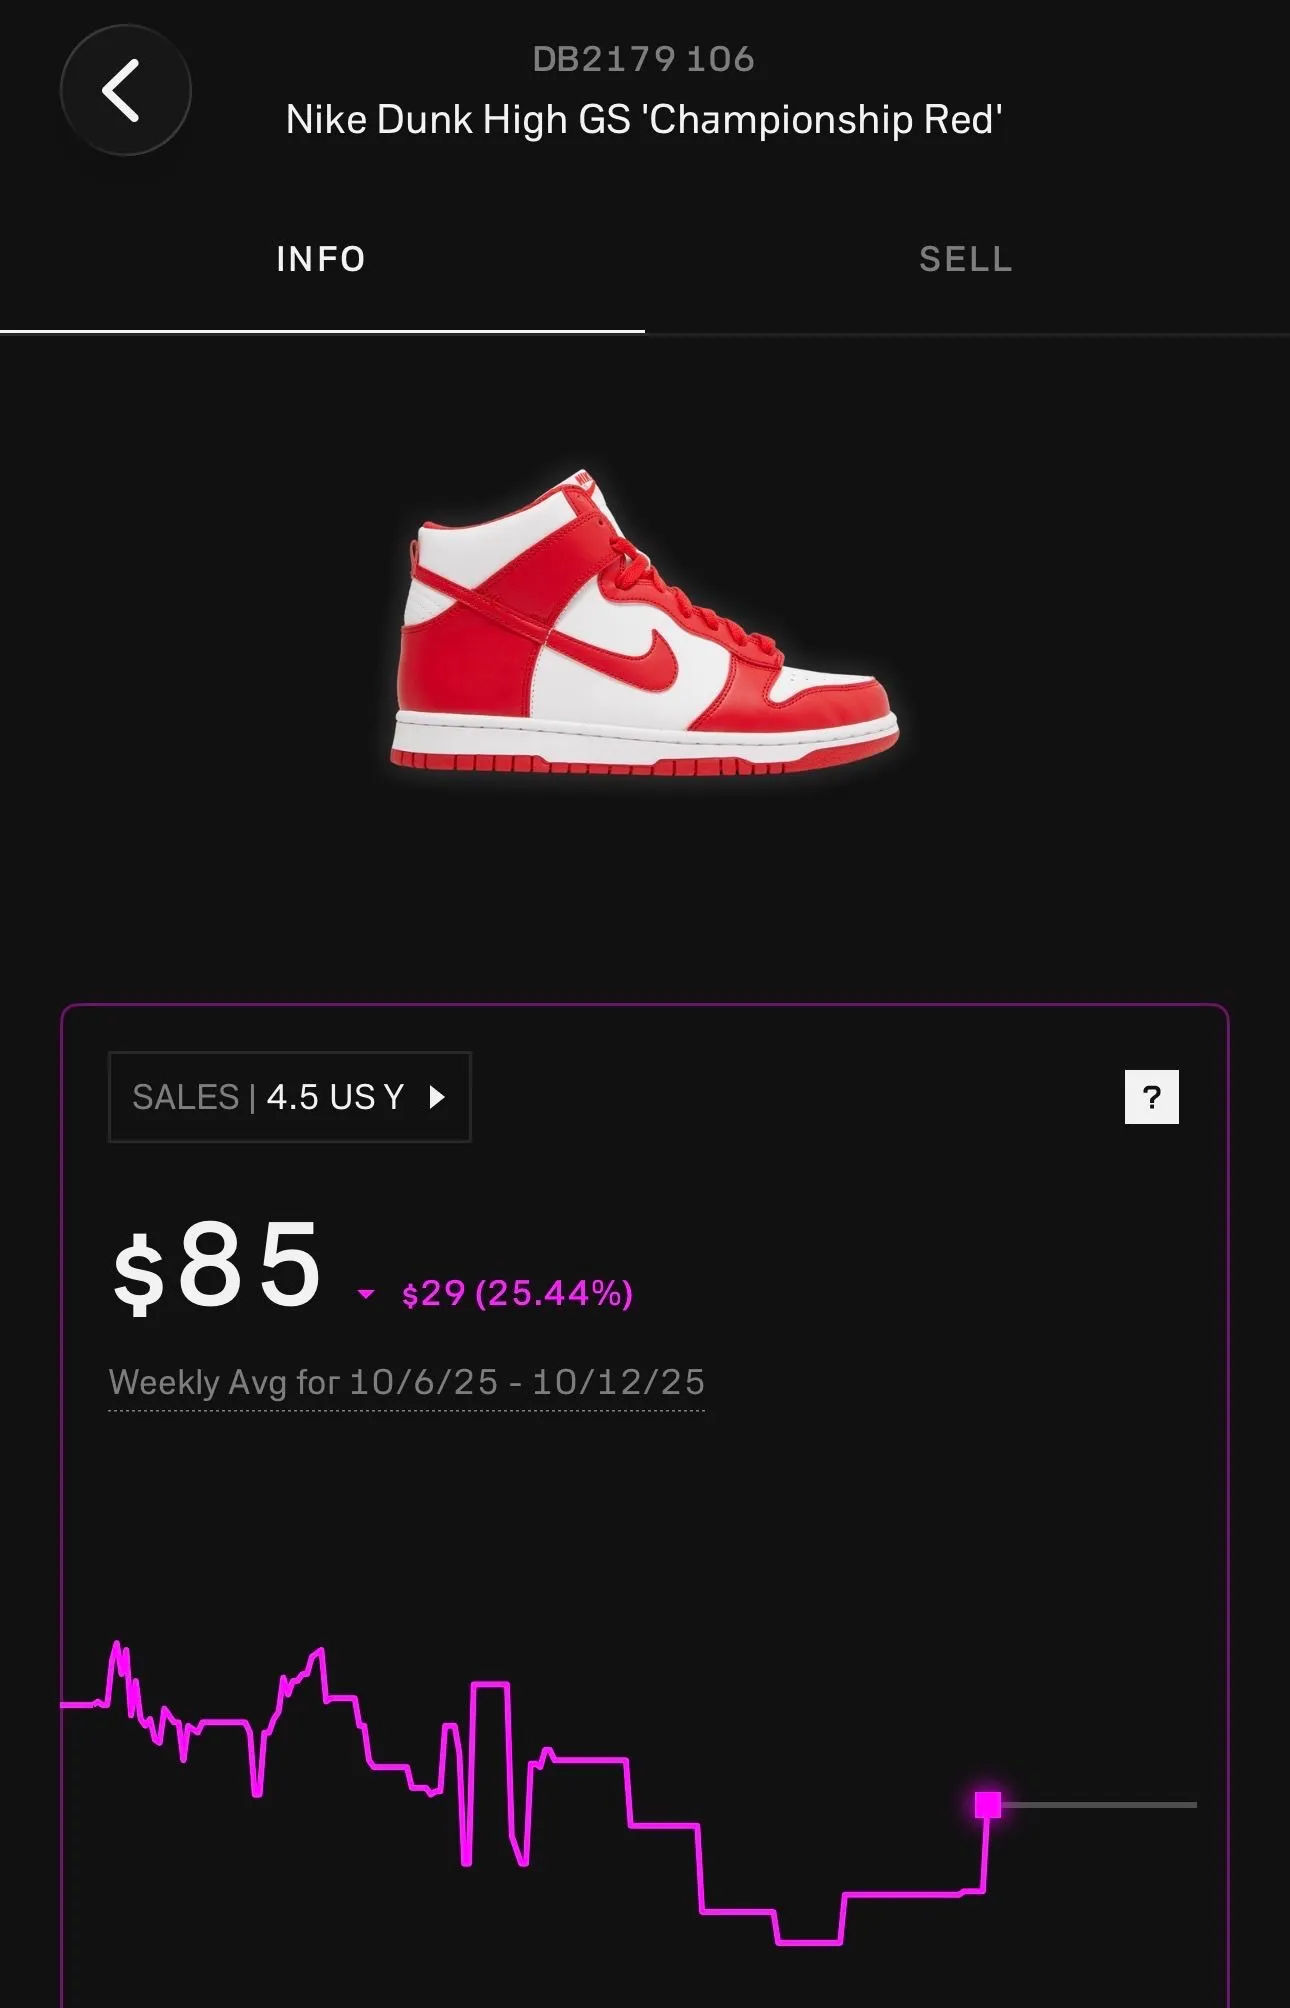Open the SALES 4.5 US Y size dropdown
Screen dimensions: 1290x2008
click(x=289, y=1097)
